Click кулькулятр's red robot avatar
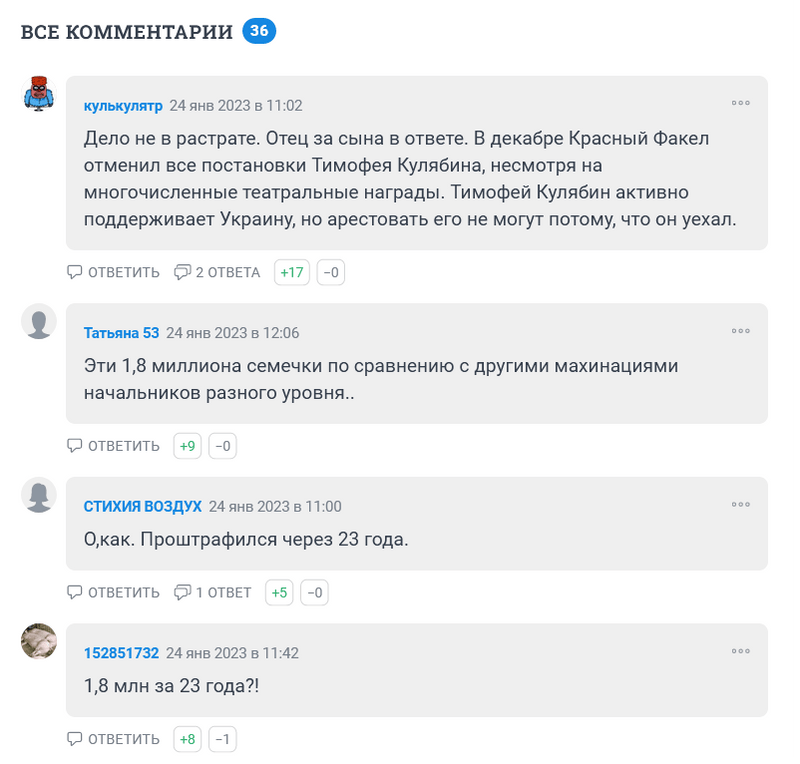 [x=38, y=94]
